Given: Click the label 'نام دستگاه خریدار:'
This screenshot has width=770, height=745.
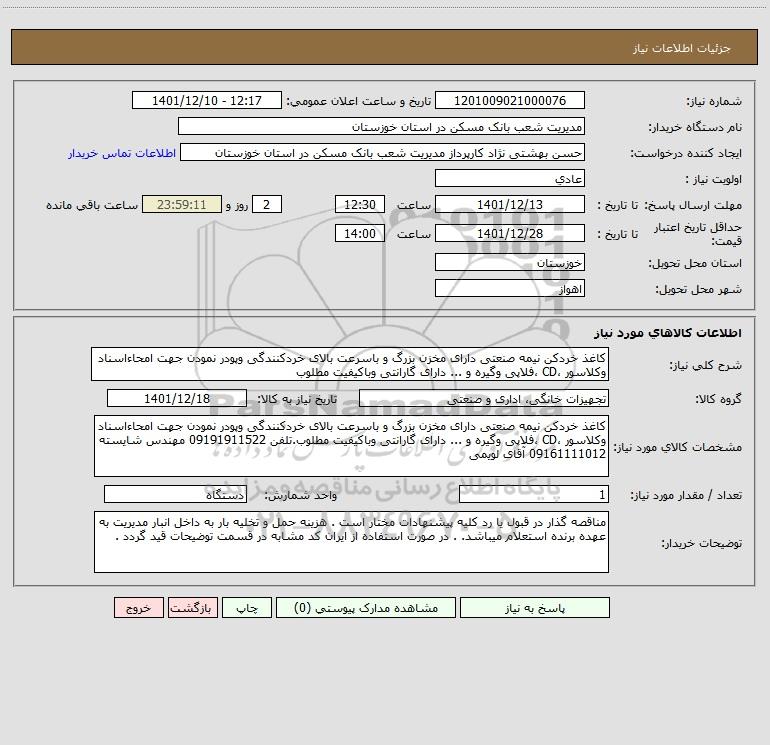Looking at the screenshot, I should pos(695,128).
